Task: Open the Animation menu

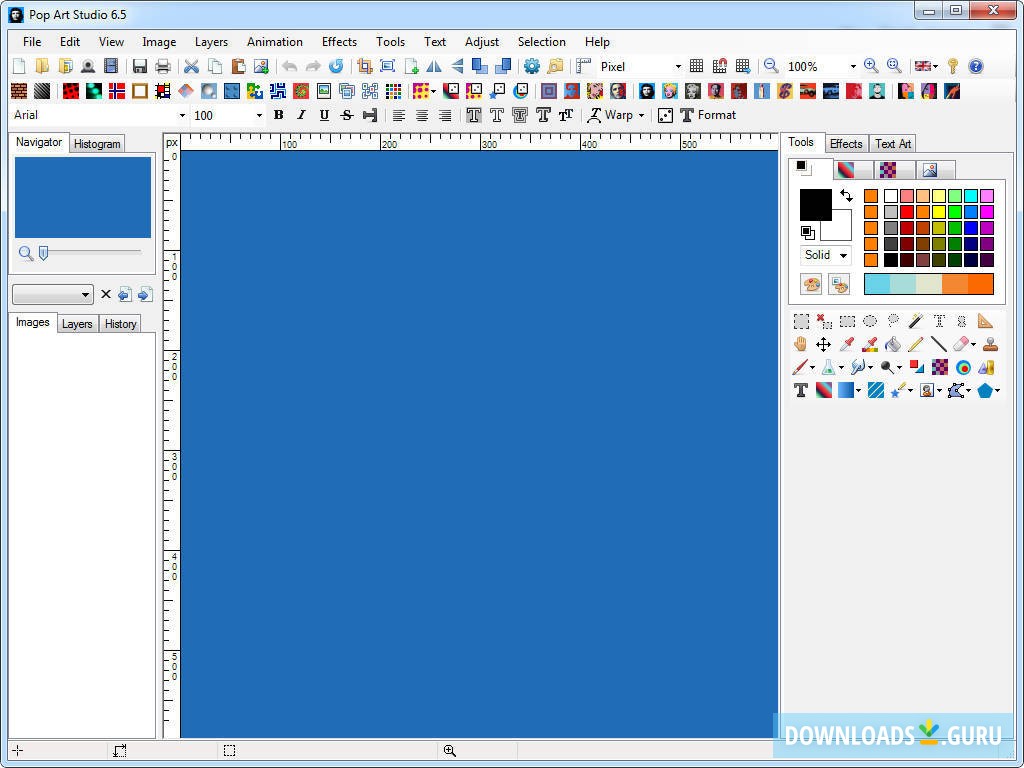Action: [274, 42]
